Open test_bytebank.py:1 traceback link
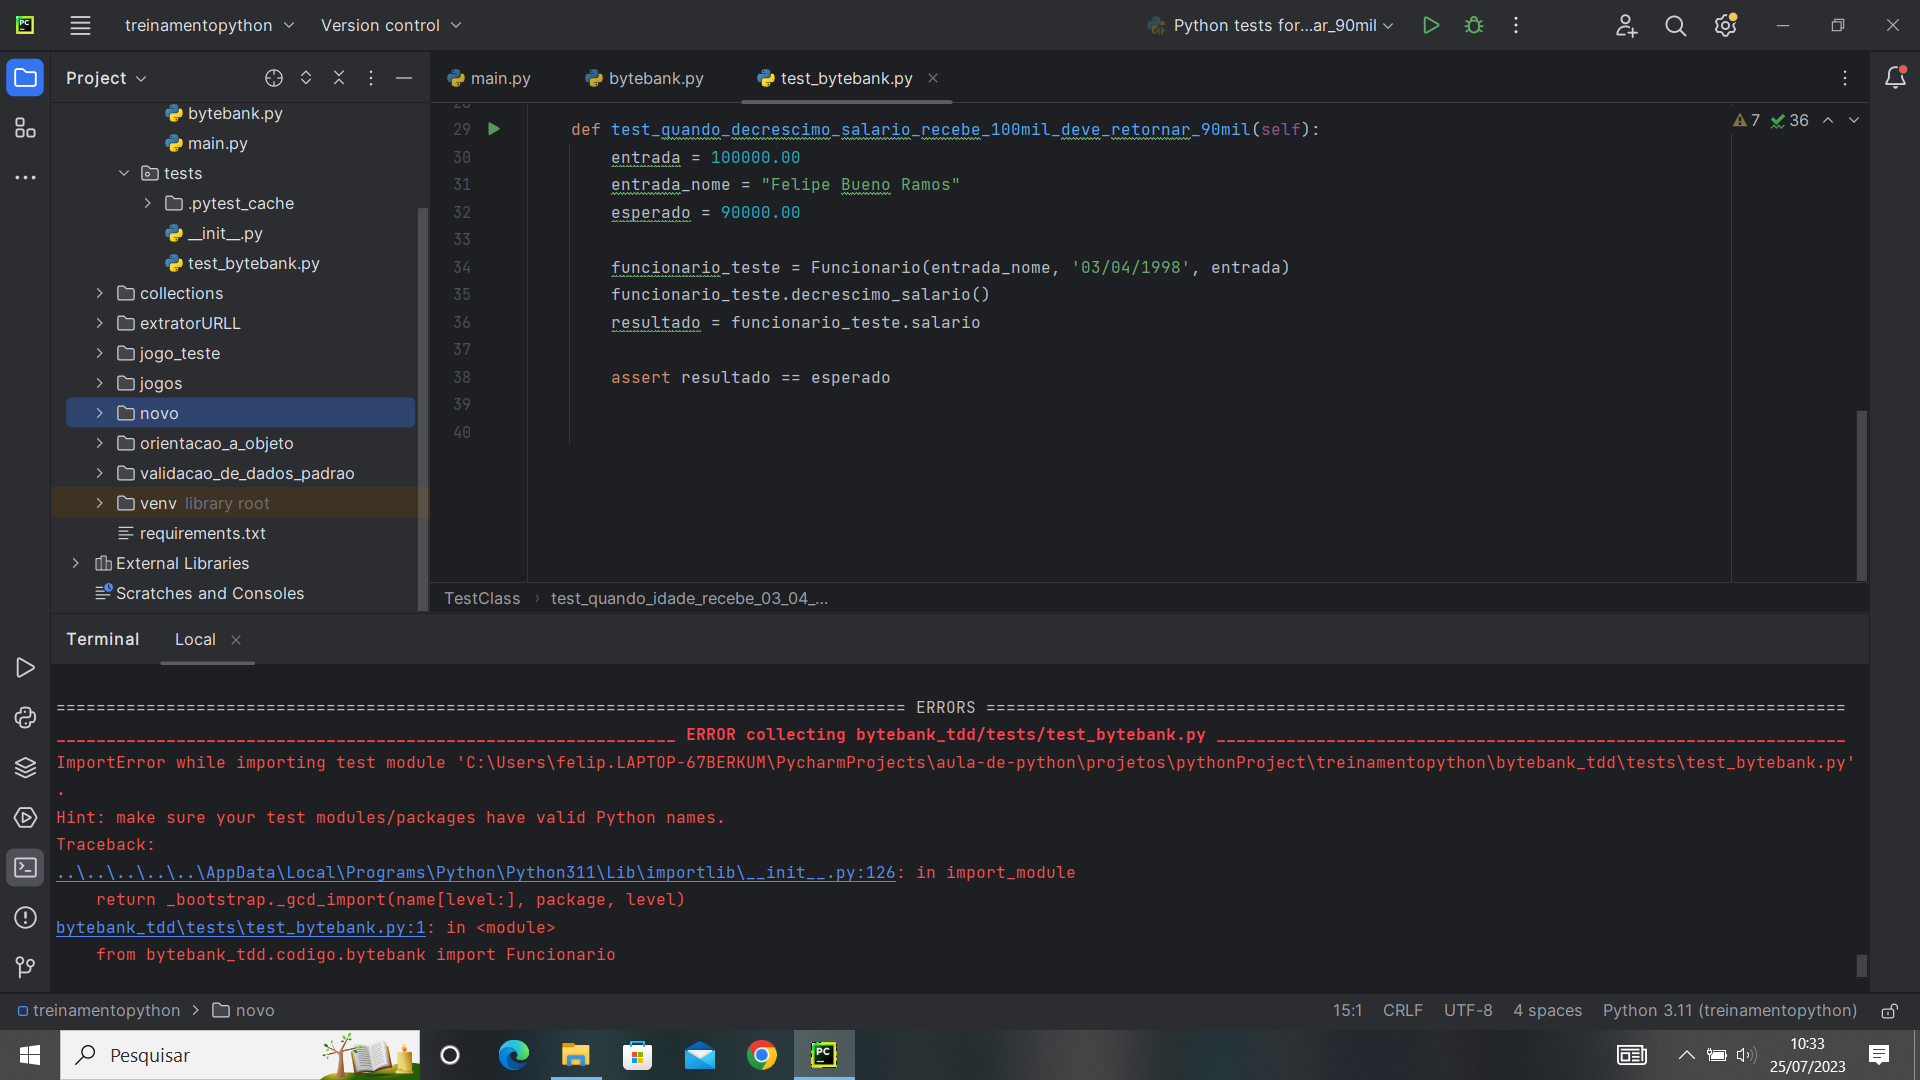 point(241,928)
